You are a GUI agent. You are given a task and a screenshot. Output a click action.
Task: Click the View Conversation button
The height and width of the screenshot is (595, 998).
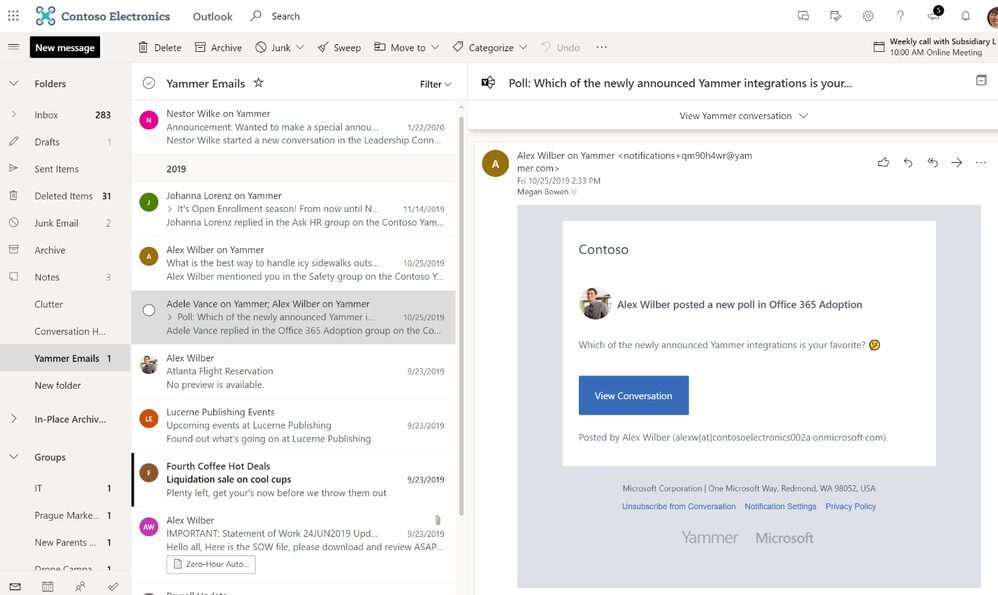point(633,395)
